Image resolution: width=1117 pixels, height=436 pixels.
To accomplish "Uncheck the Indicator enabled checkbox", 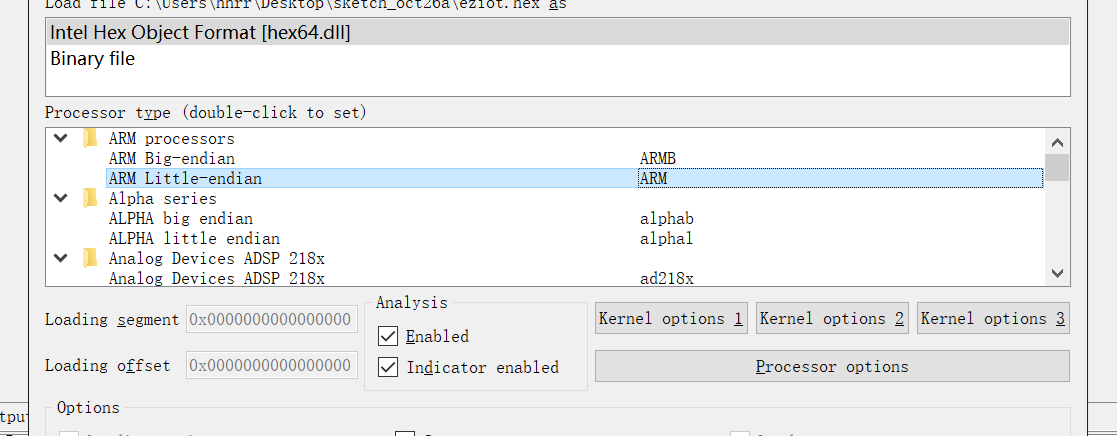I will coord(388,367).
